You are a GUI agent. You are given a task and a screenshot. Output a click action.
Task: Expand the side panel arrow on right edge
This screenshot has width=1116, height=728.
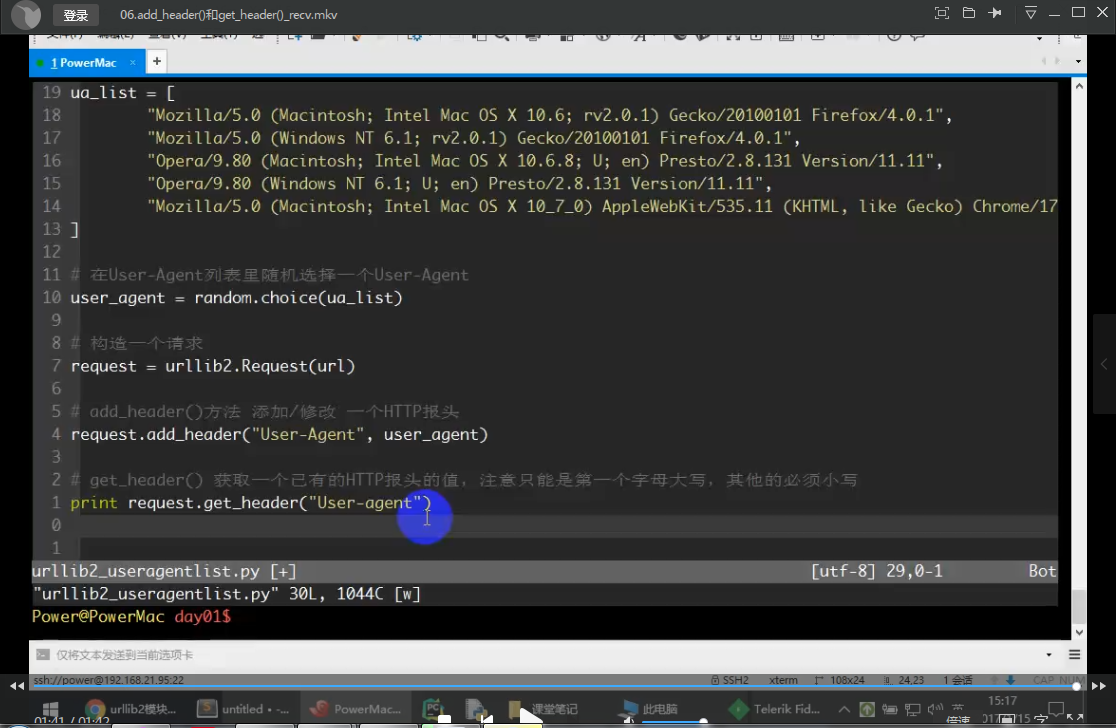point(1104,363)
